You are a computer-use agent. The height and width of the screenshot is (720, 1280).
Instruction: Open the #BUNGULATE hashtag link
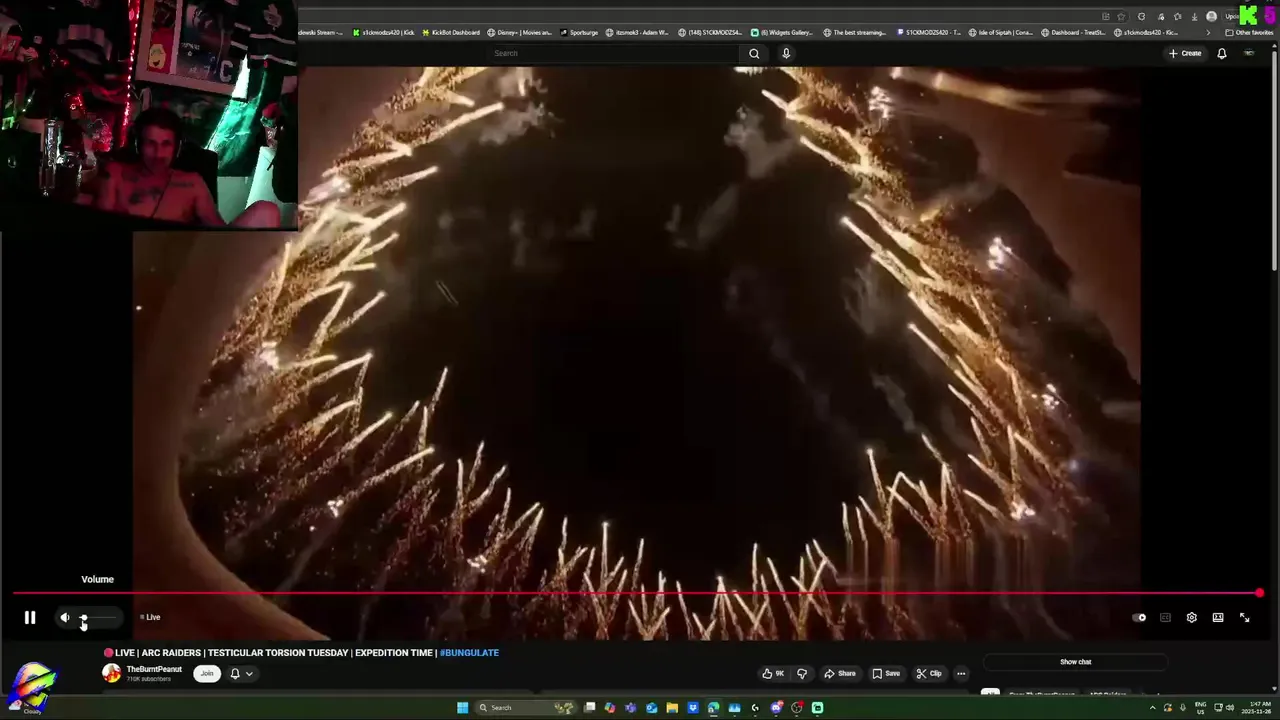pyautogui.click(x=469, y=653)
